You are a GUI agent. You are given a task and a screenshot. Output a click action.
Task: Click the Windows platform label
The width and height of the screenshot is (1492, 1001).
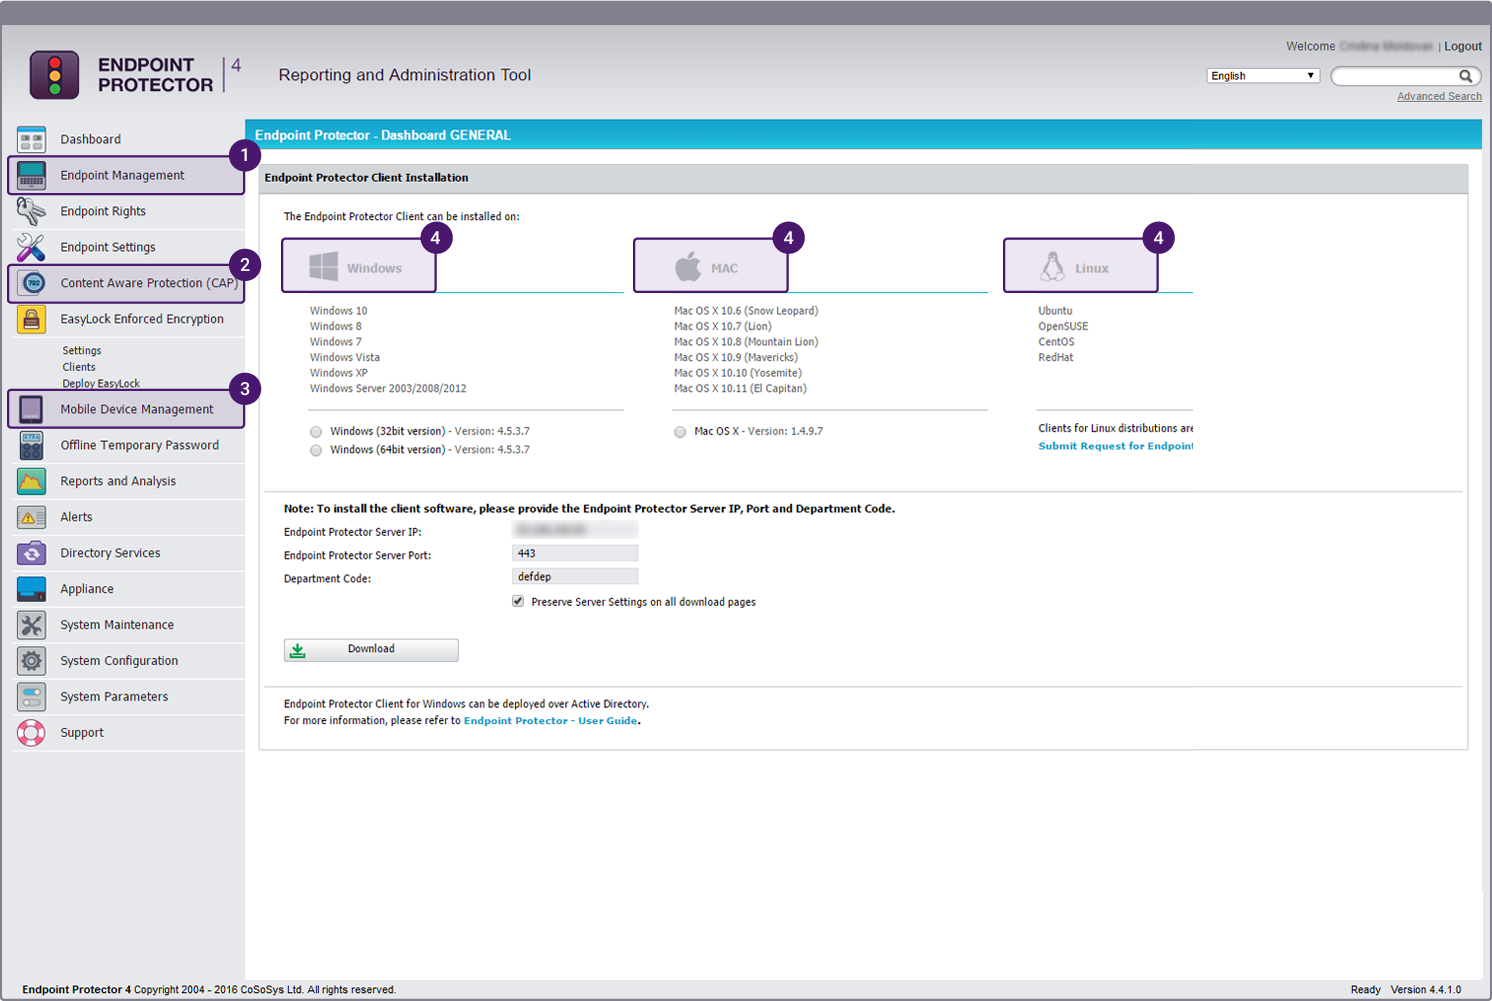[x=374, y=269]
